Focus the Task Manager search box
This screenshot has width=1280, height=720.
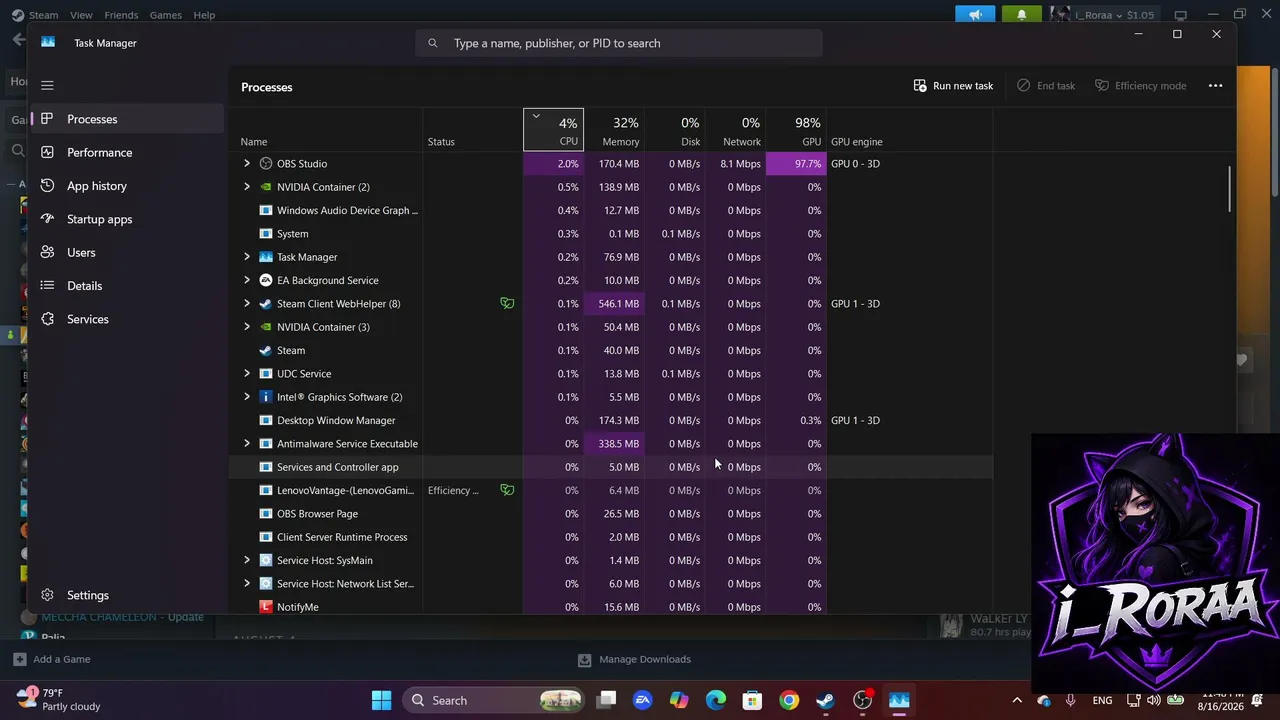619,43
